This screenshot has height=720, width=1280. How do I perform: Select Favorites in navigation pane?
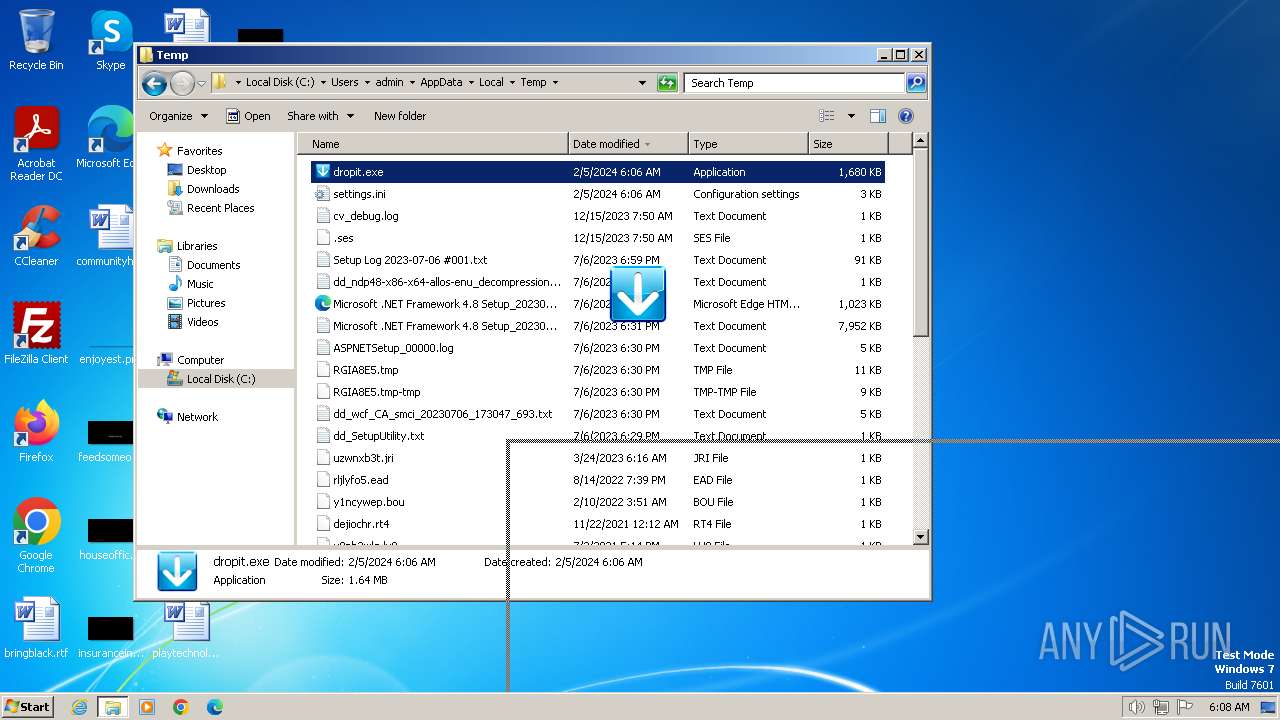click(199, 151)
